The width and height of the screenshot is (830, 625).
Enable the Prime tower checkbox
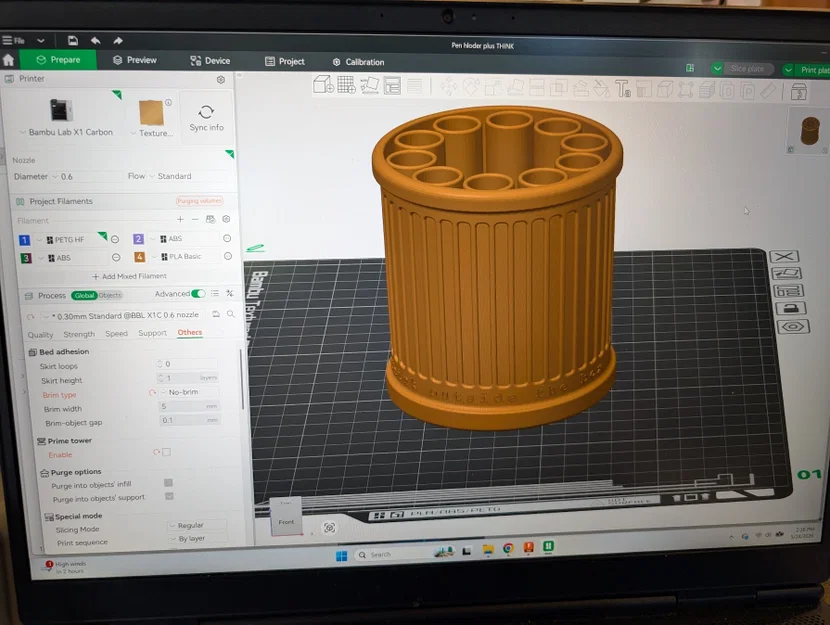click(x=166, y=452)
